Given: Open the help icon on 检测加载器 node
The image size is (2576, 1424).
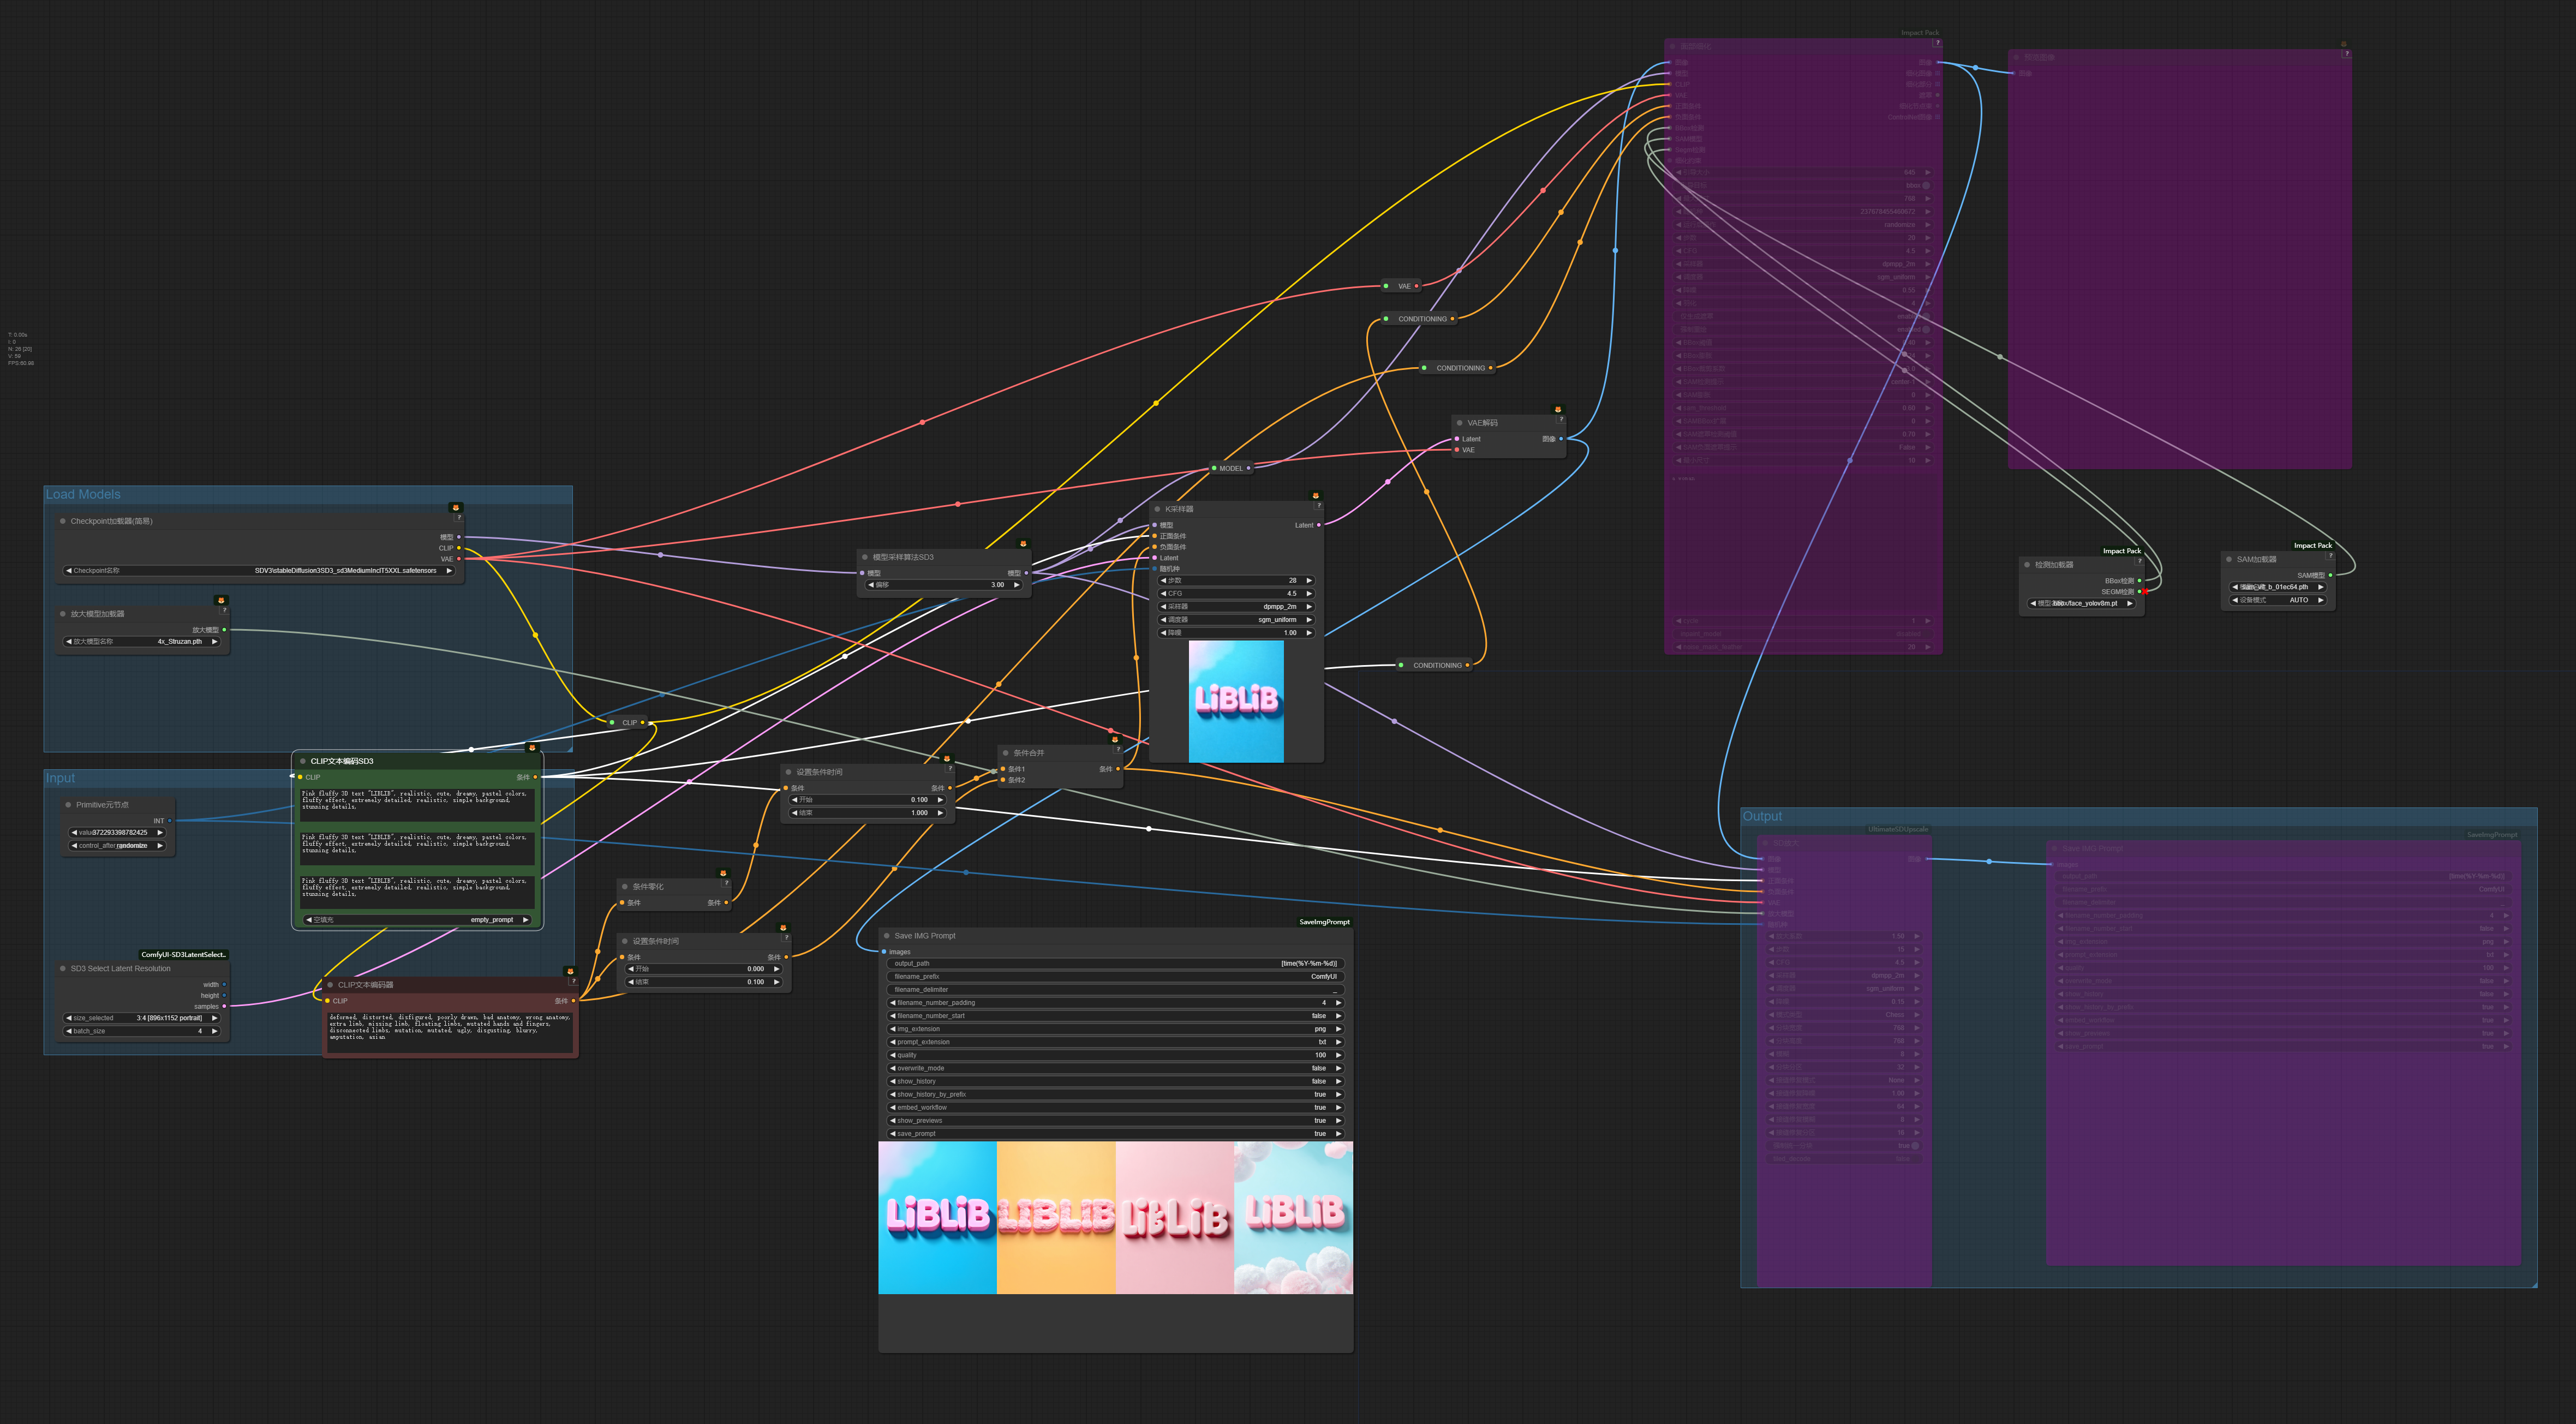Looking at the screenshot, I should (x=2139, y=561).
